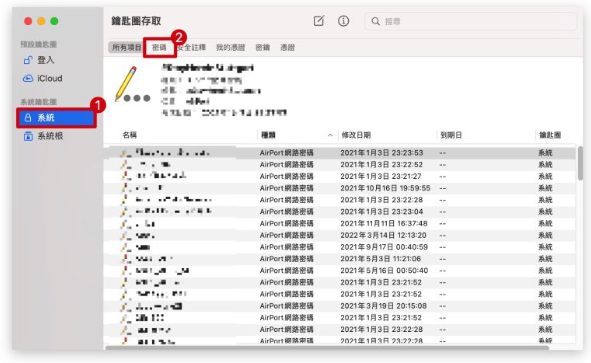Close the Keychain Access window
The width and height of the screenshot is (591, 363).
(x=28, y=21)
